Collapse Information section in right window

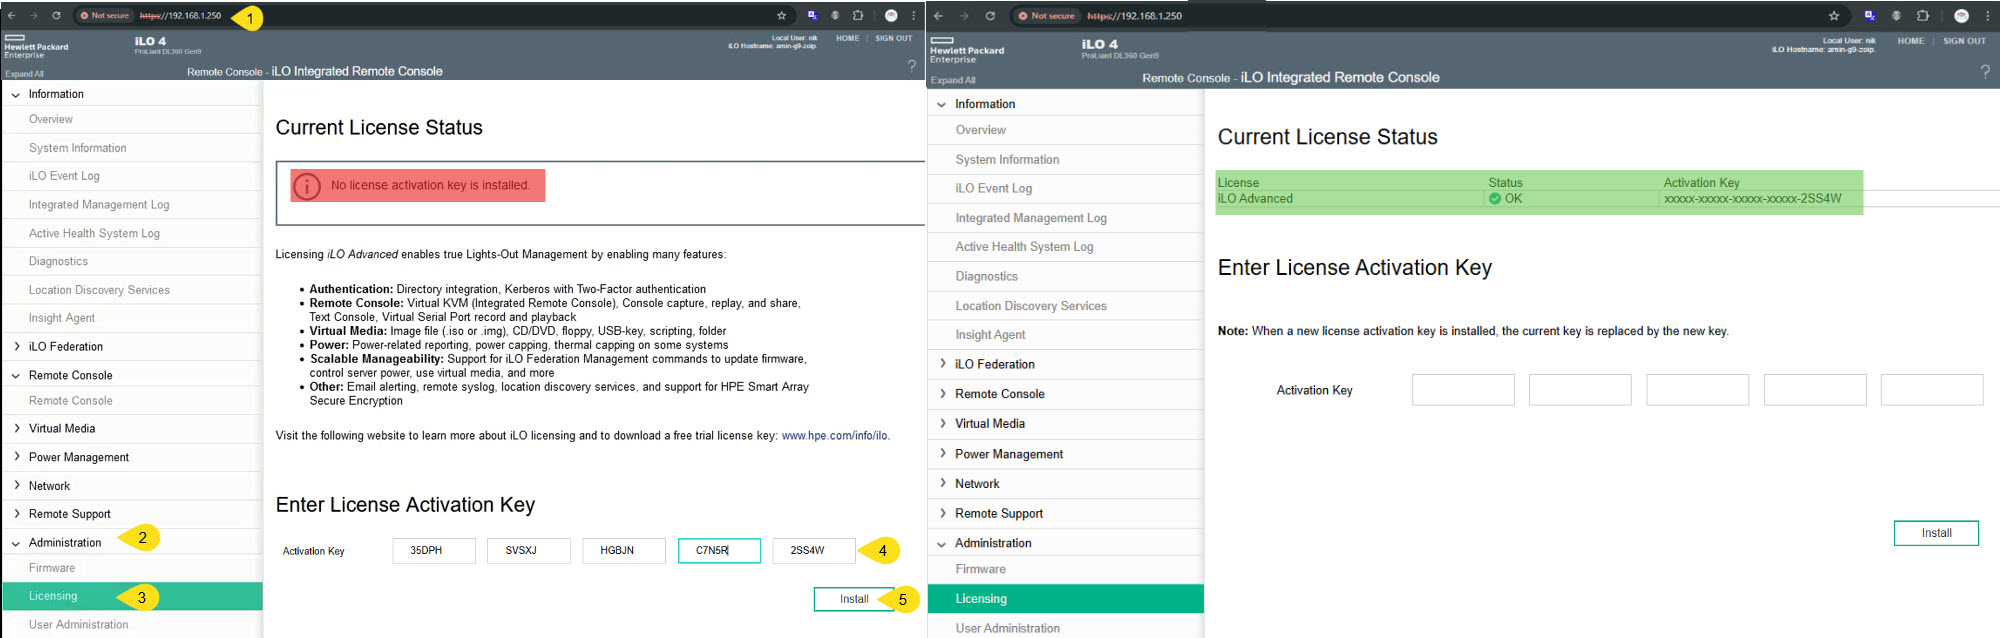942,105
